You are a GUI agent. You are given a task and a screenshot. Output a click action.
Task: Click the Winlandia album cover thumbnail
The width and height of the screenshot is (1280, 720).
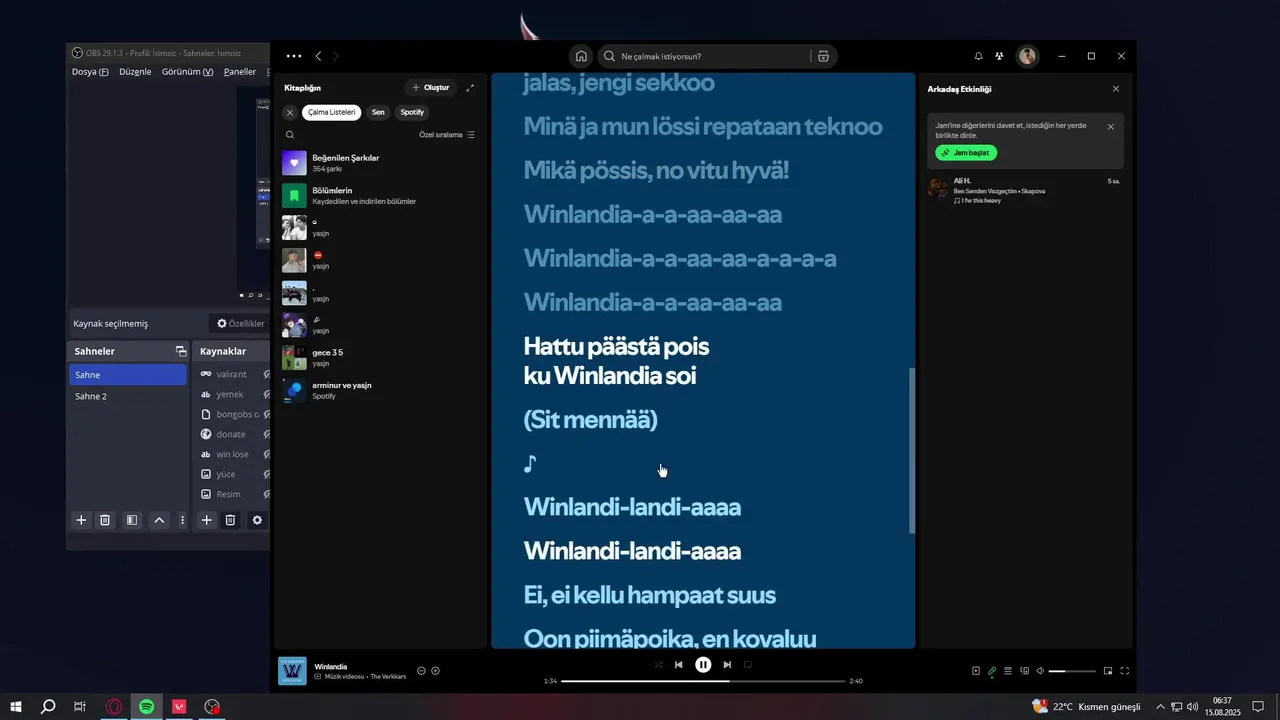[x=292, y=671]
